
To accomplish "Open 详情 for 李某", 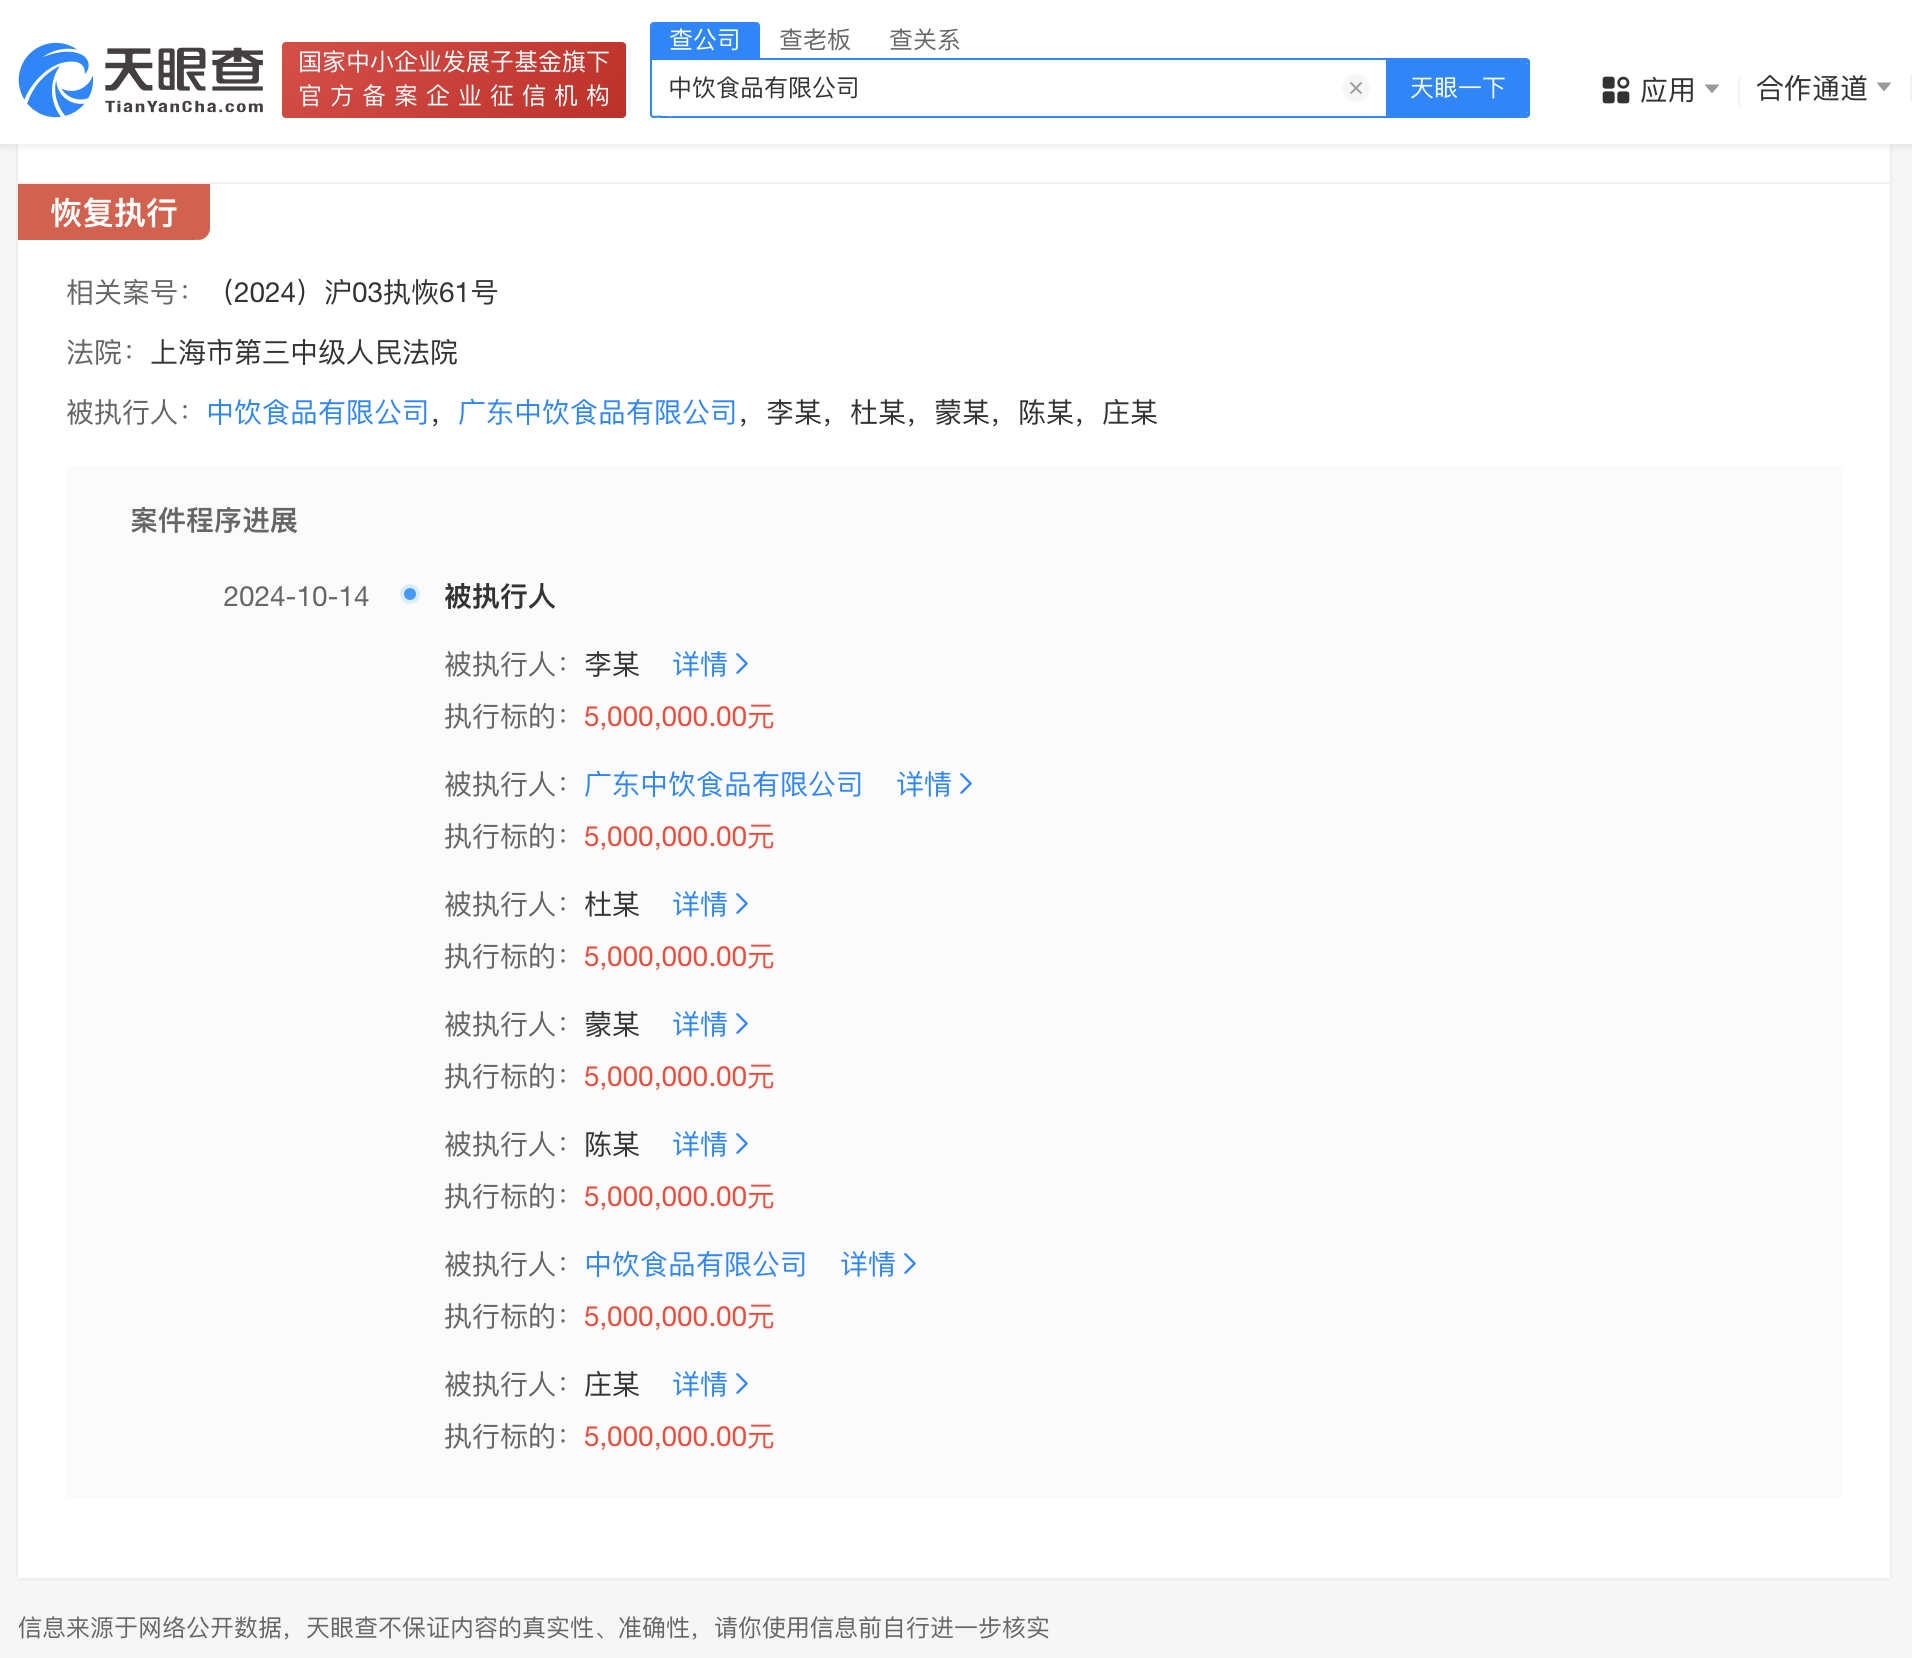I will tap(711, 664).
